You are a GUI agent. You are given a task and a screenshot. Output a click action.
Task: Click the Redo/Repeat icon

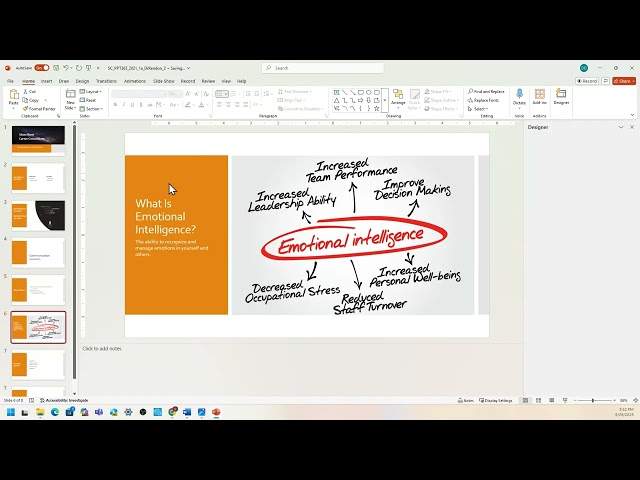pos(79,68)
